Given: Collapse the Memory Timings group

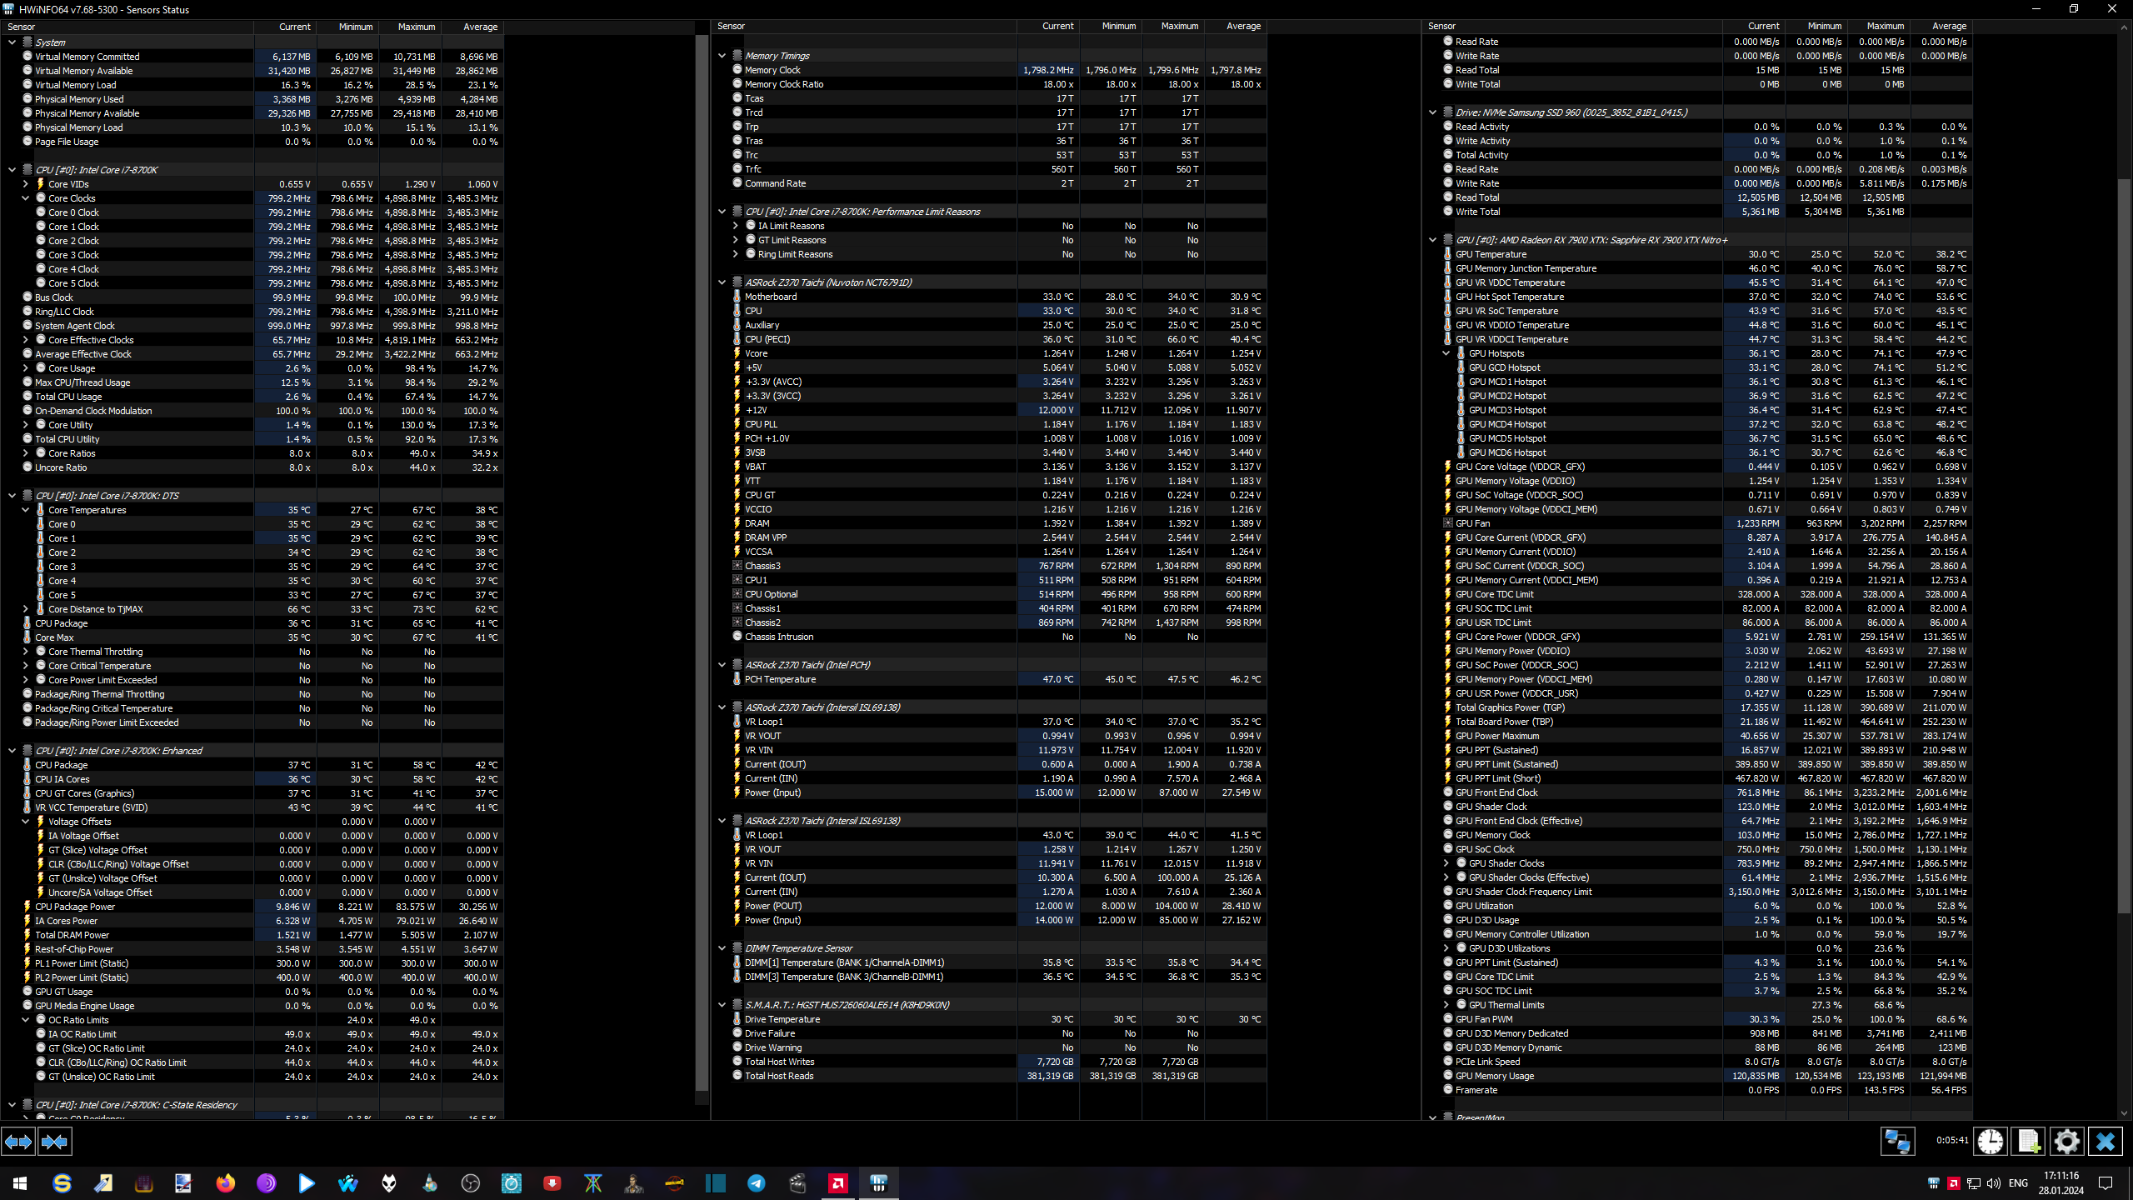Looking at the screenshot, I should click(722, 56).
